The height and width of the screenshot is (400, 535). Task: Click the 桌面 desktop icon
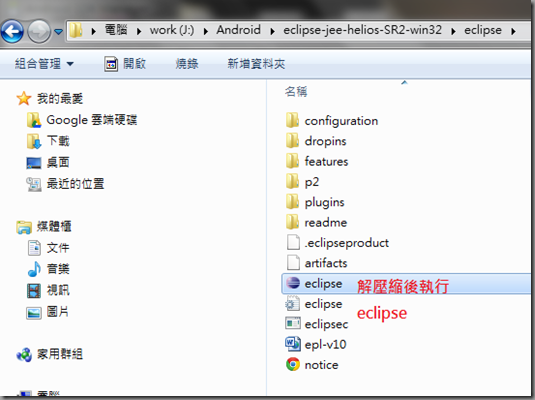click(x=34, y=163)
